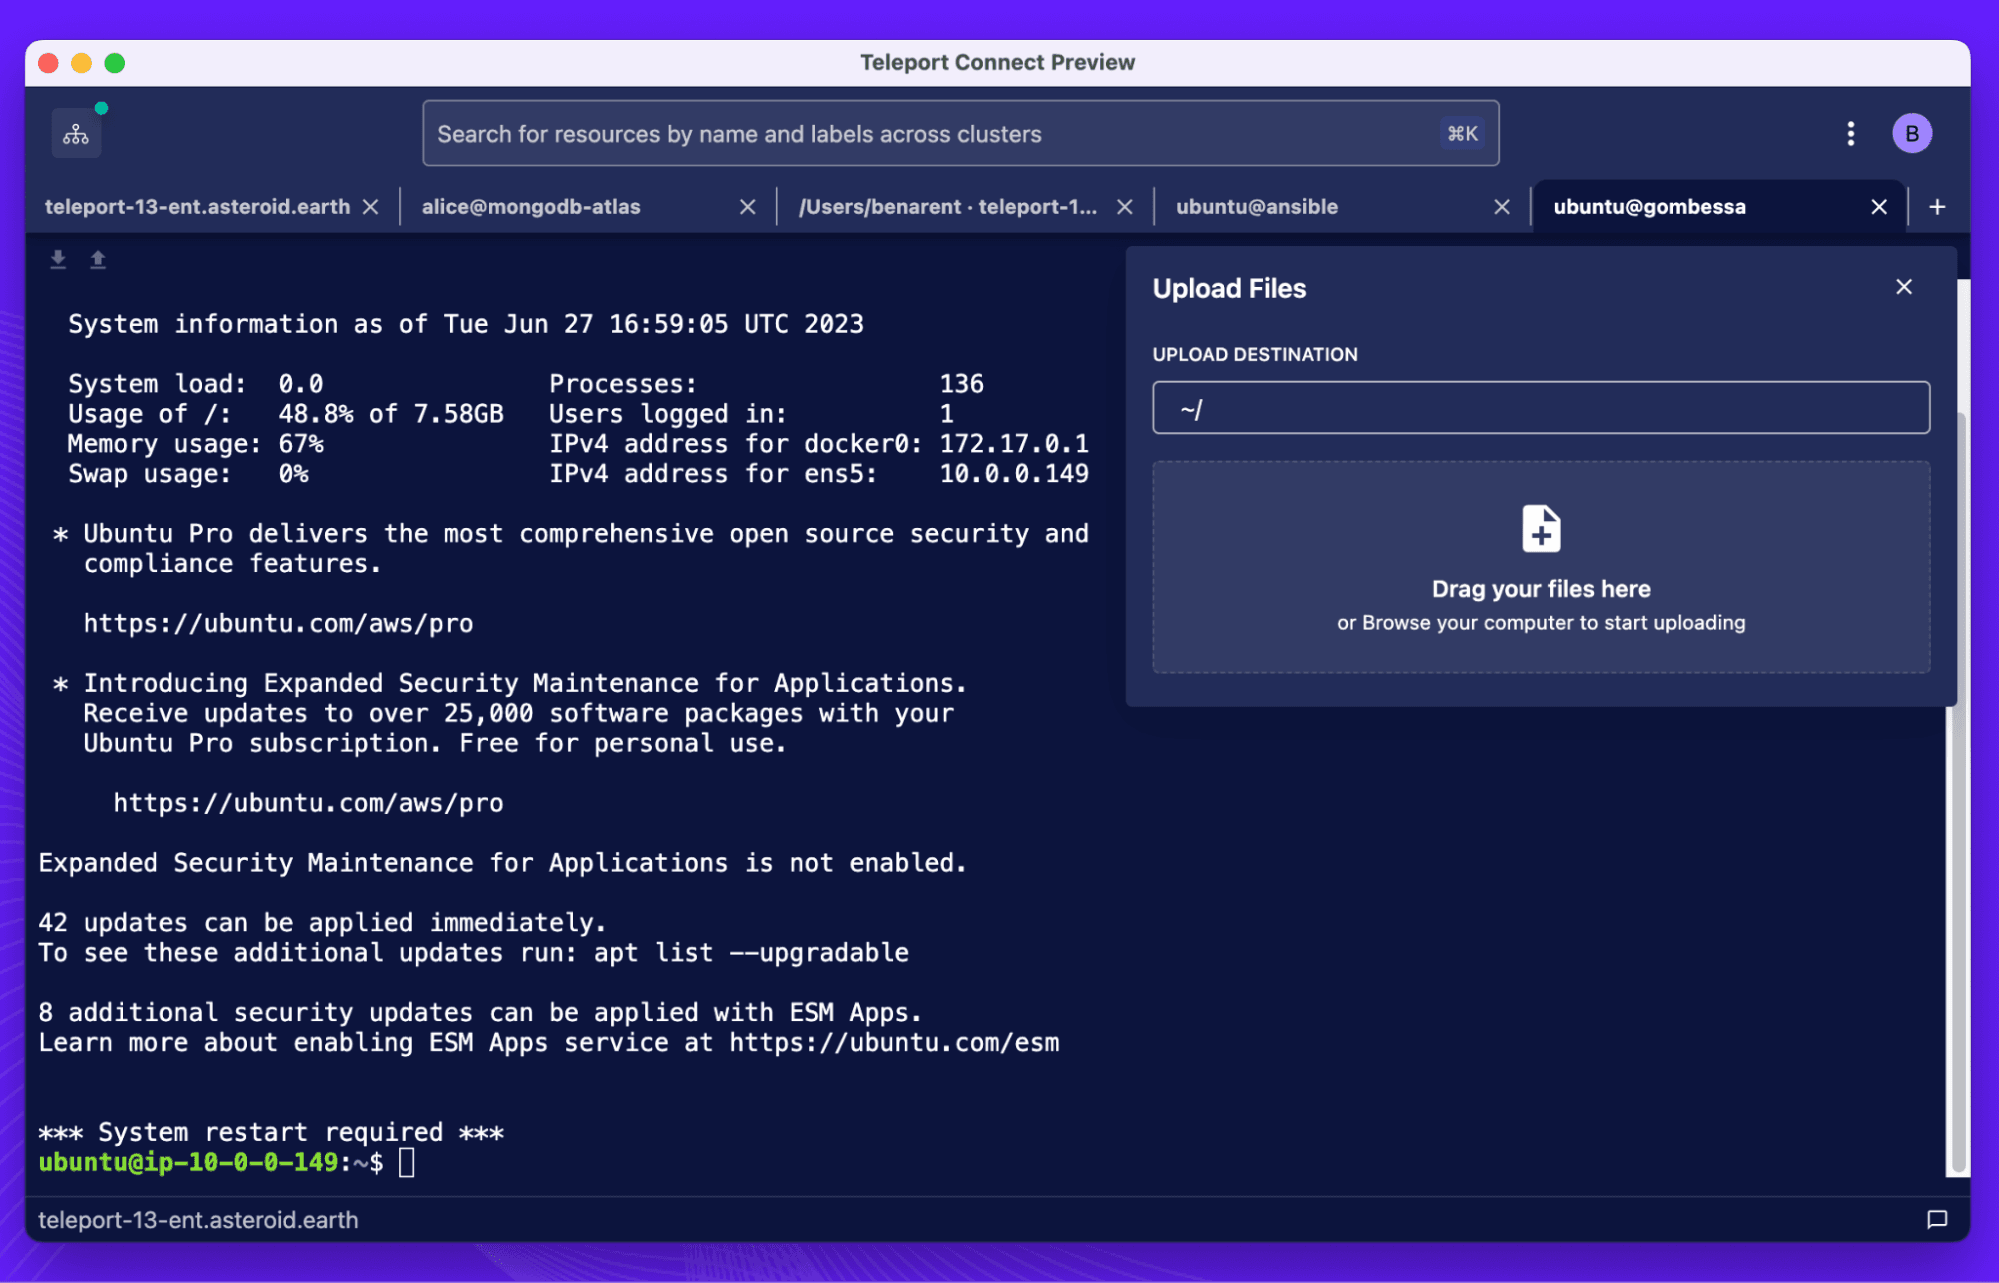Close the alice@mongodb-atlas tab
Screen dimensions: 1999x1283
tap(747, 207)
